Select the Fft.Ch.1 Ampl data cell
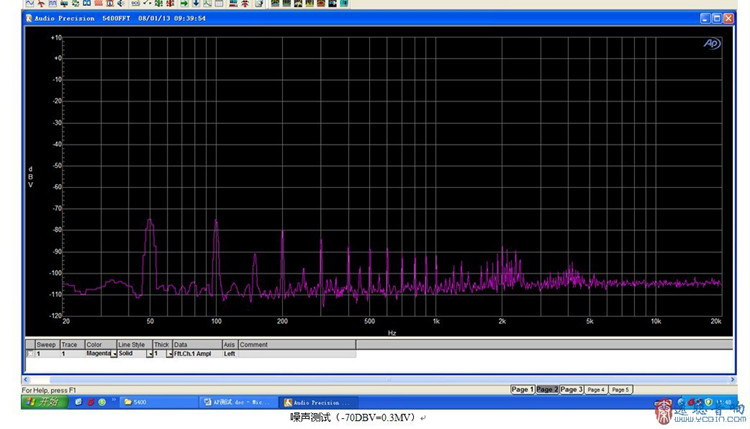 pos(197,354)
